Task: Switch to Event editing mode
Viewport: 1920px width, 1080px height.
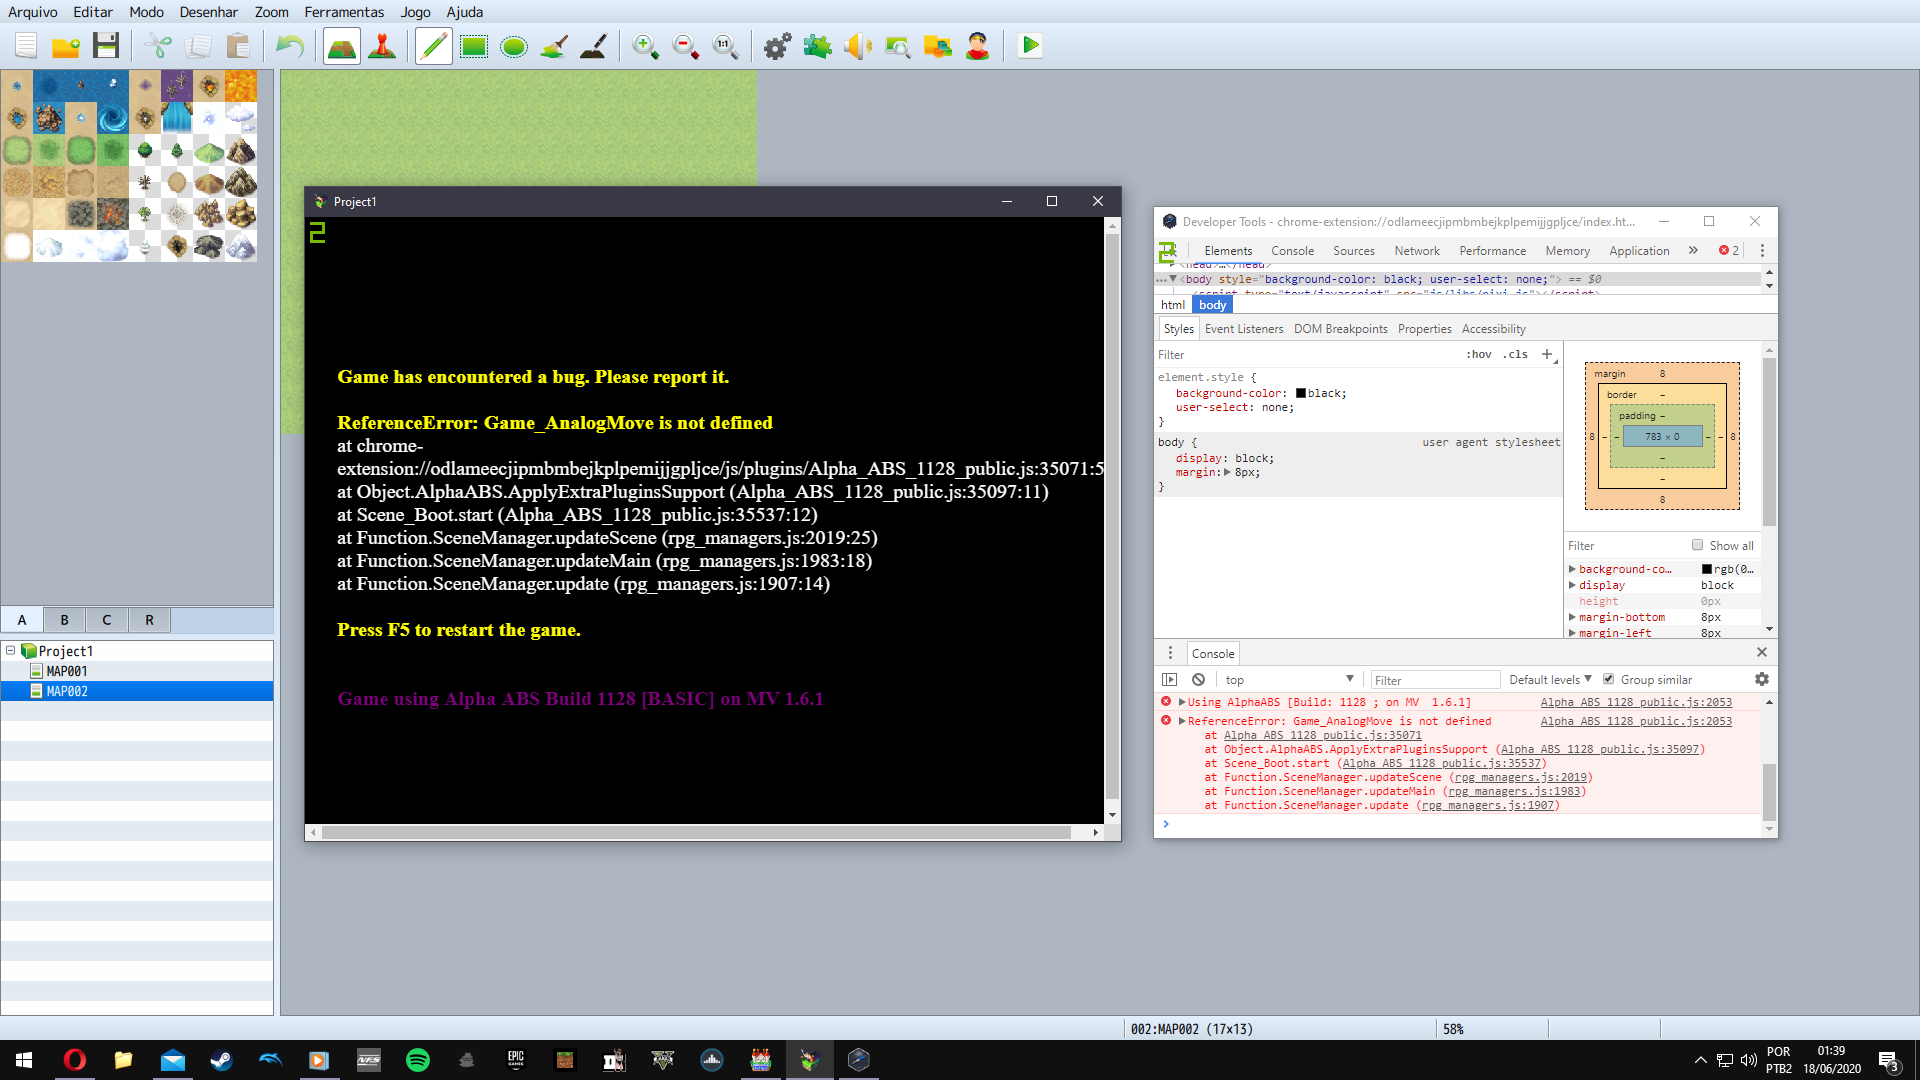Action: point(382,46)
